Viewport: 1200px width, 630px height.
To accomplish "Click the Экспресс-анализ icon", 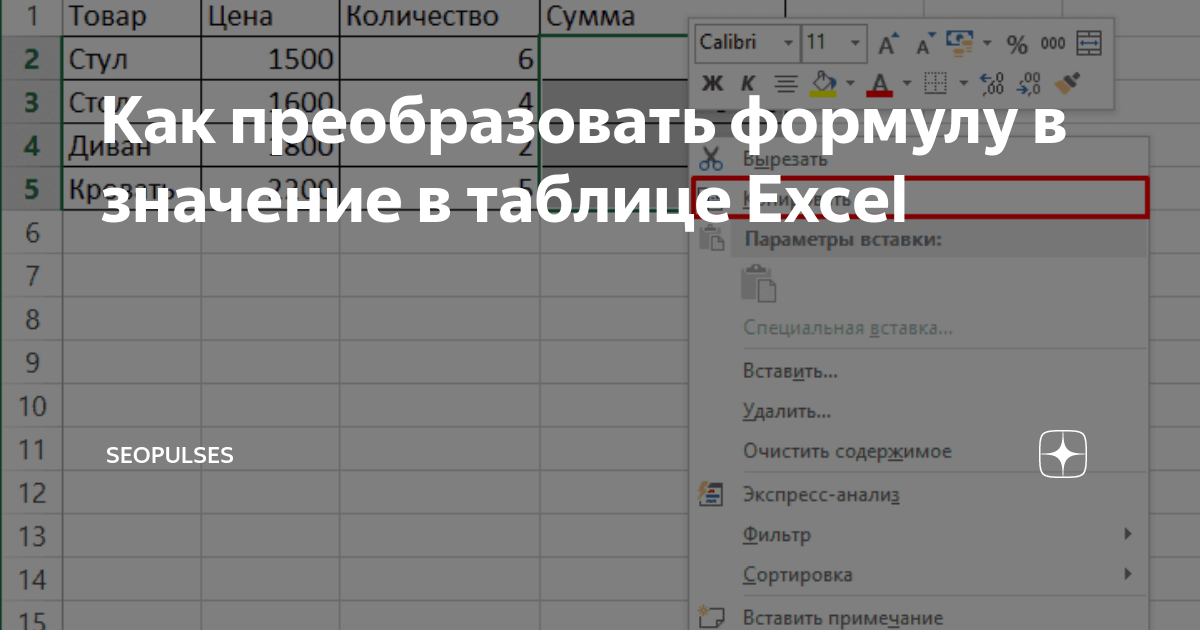I will [x=712, y=494].
